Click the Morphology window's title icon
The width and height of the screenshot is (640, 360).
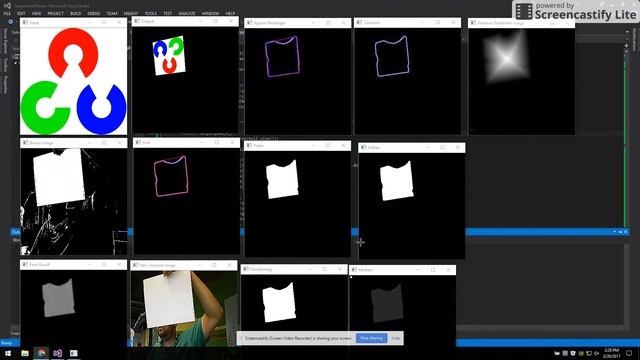pyautogui.click(x=246, y=269)
